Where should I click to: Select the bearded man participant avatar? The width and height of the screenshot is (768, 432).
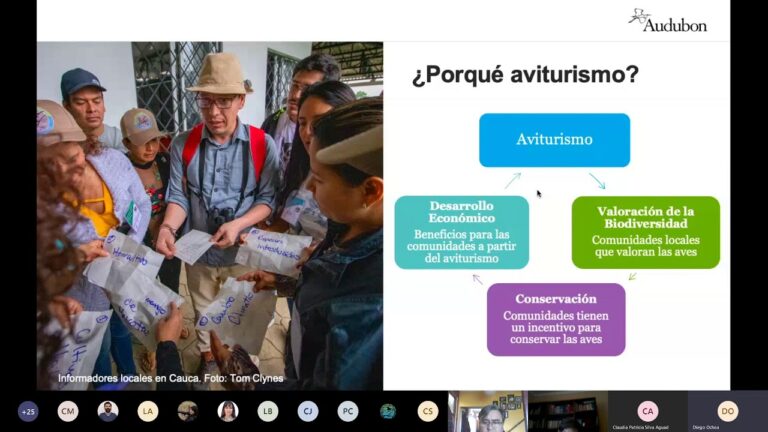[108, 411]
